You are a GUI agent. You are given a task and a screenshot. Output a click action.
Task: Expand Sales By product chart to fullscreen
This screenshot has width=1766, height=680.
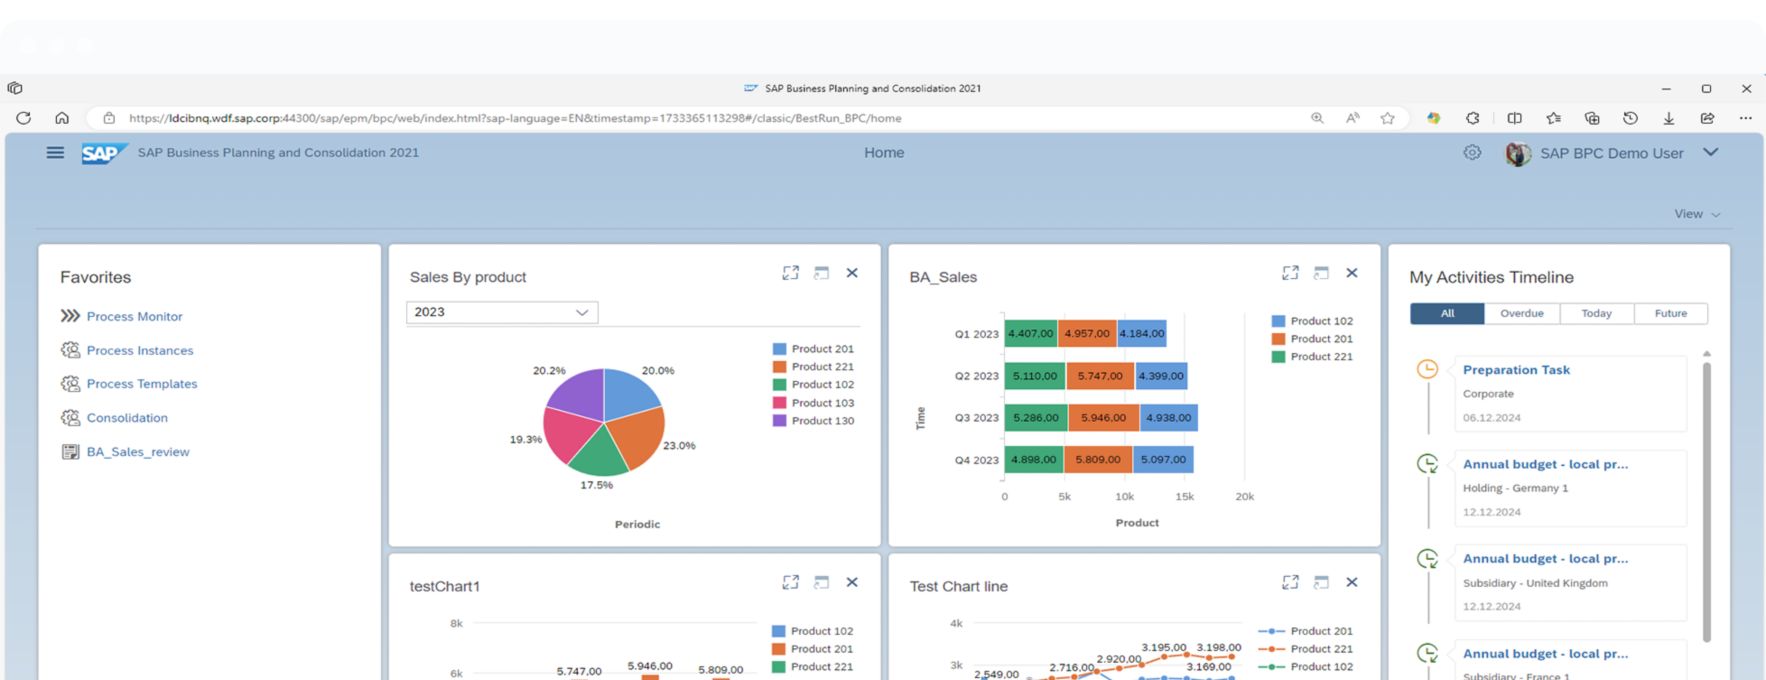[x=790, y=273]
